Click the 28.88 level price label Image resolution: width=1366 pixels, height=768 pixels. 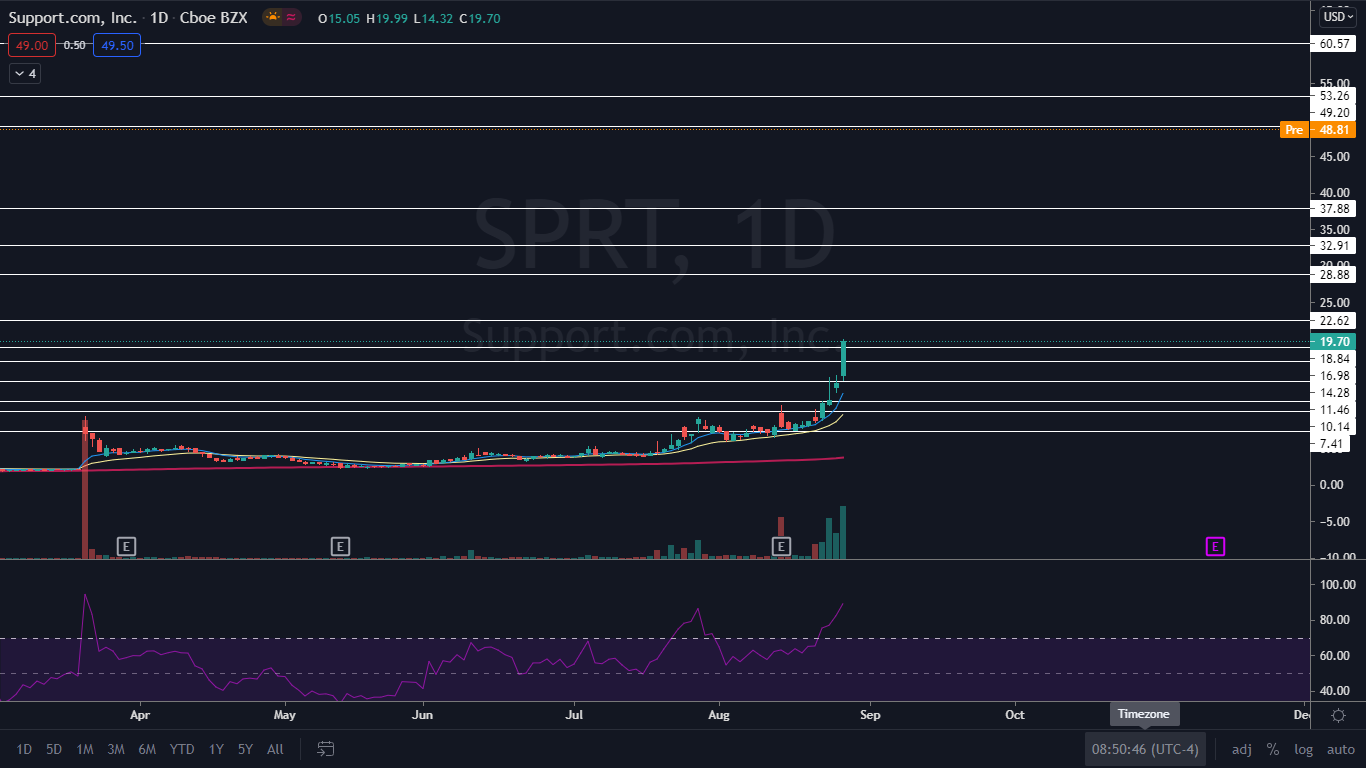click(x=1336, y=274)
